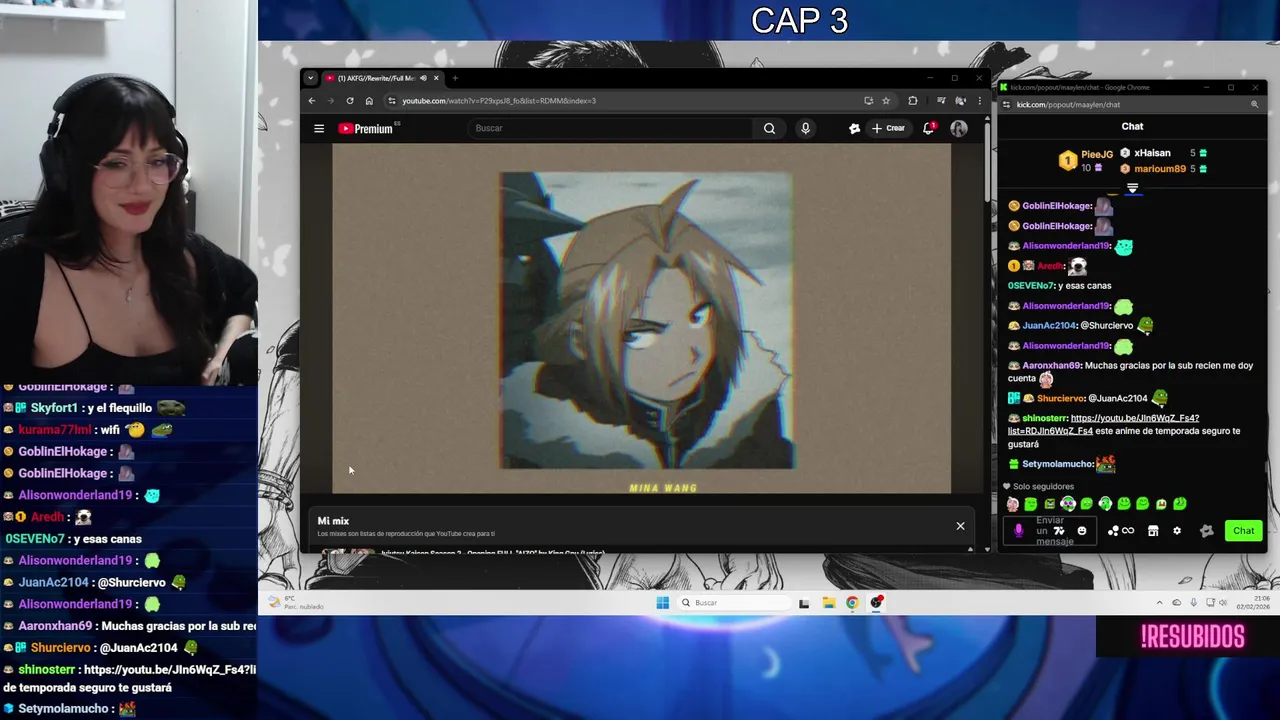This screenshot has height=720, width=1280.
Task: Open YouTube notifications bell
Action: click(929, 128)
